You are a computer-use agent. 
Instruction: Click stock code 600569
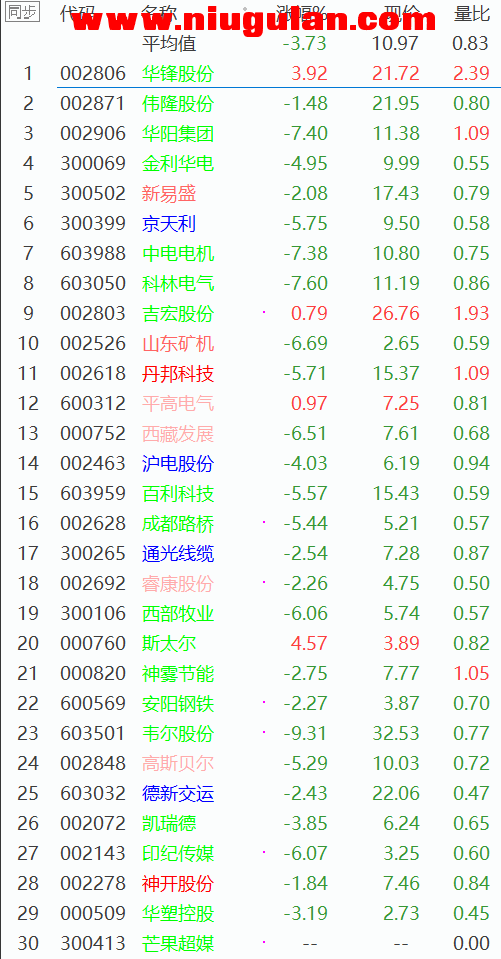click(93, 703)
